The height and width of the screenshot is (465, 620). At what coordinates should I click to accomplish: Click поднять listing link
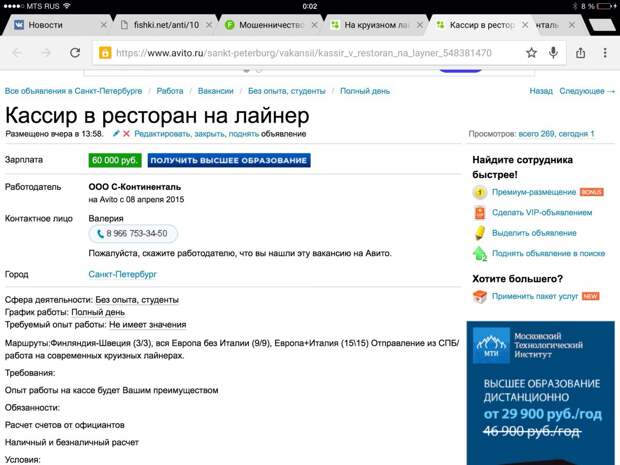click(244, 134)
